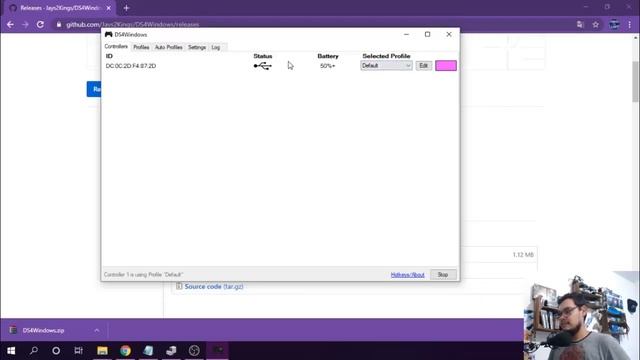Open the Profiles tab in DS4Windows
This screenshot has height=360, width=640.
141,47
